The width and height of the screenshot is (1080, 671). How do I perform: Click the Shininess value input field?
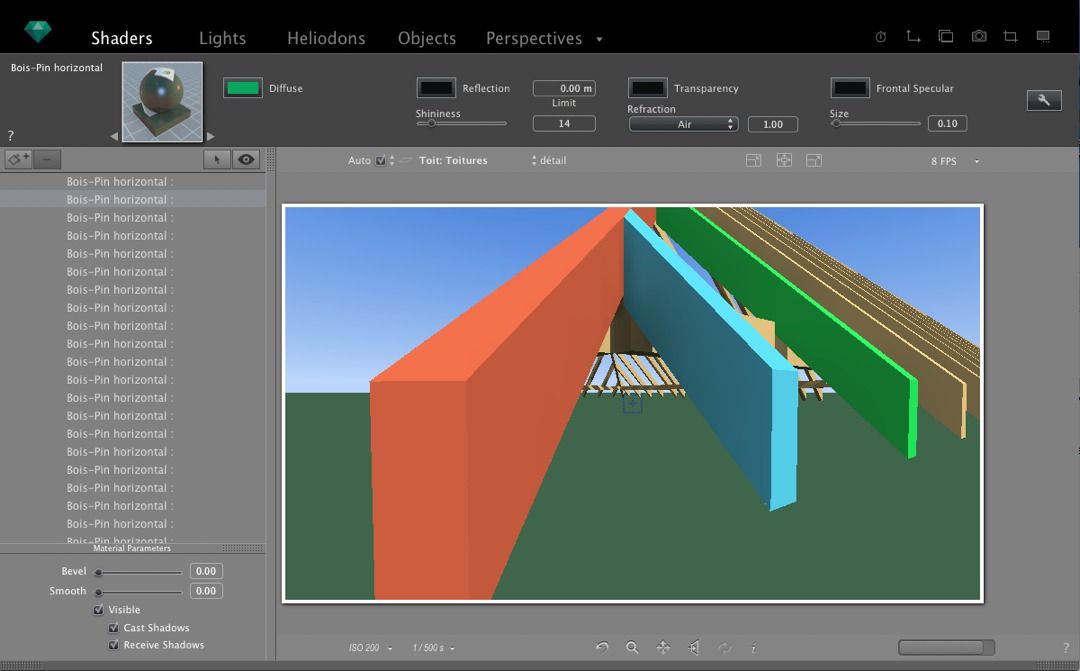pos(564,124)
